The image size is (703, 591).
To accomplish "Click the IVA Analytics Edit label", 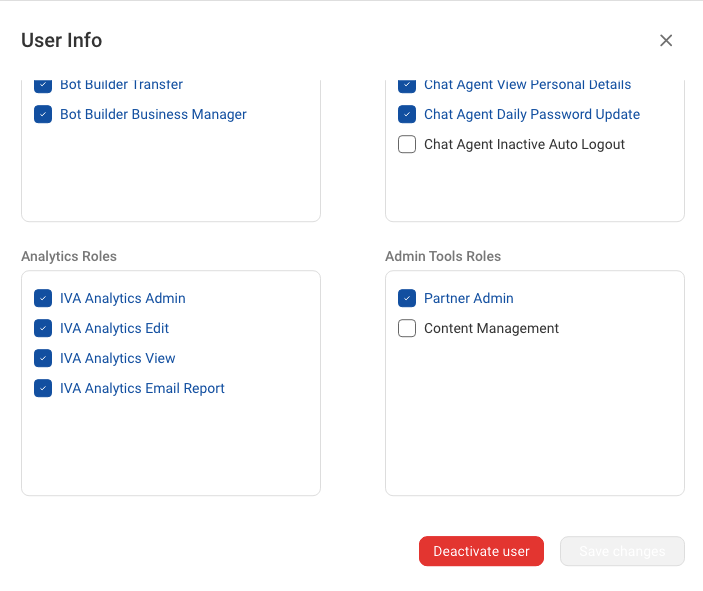I will pyautogui.click(x=114, y=329).
